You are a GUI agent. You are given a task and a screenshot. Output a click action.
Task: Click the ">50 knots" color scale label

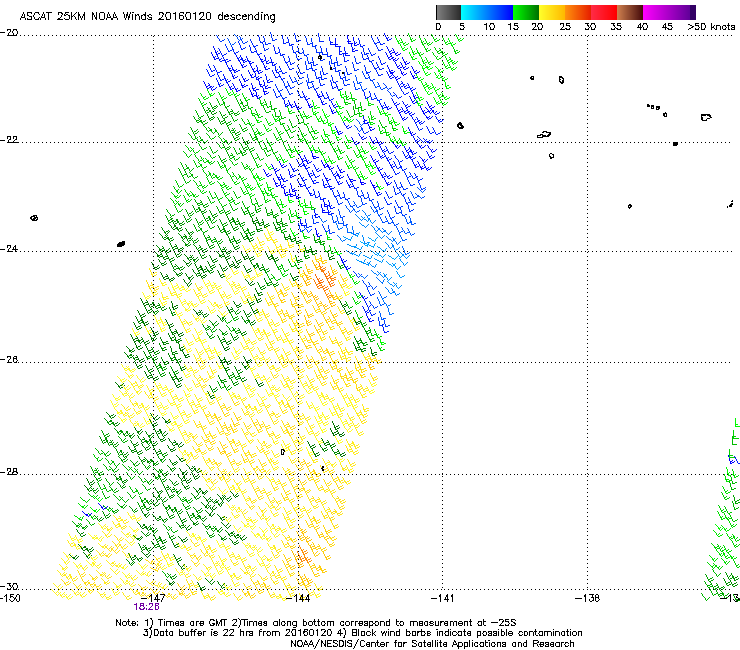tap(711, 27)
